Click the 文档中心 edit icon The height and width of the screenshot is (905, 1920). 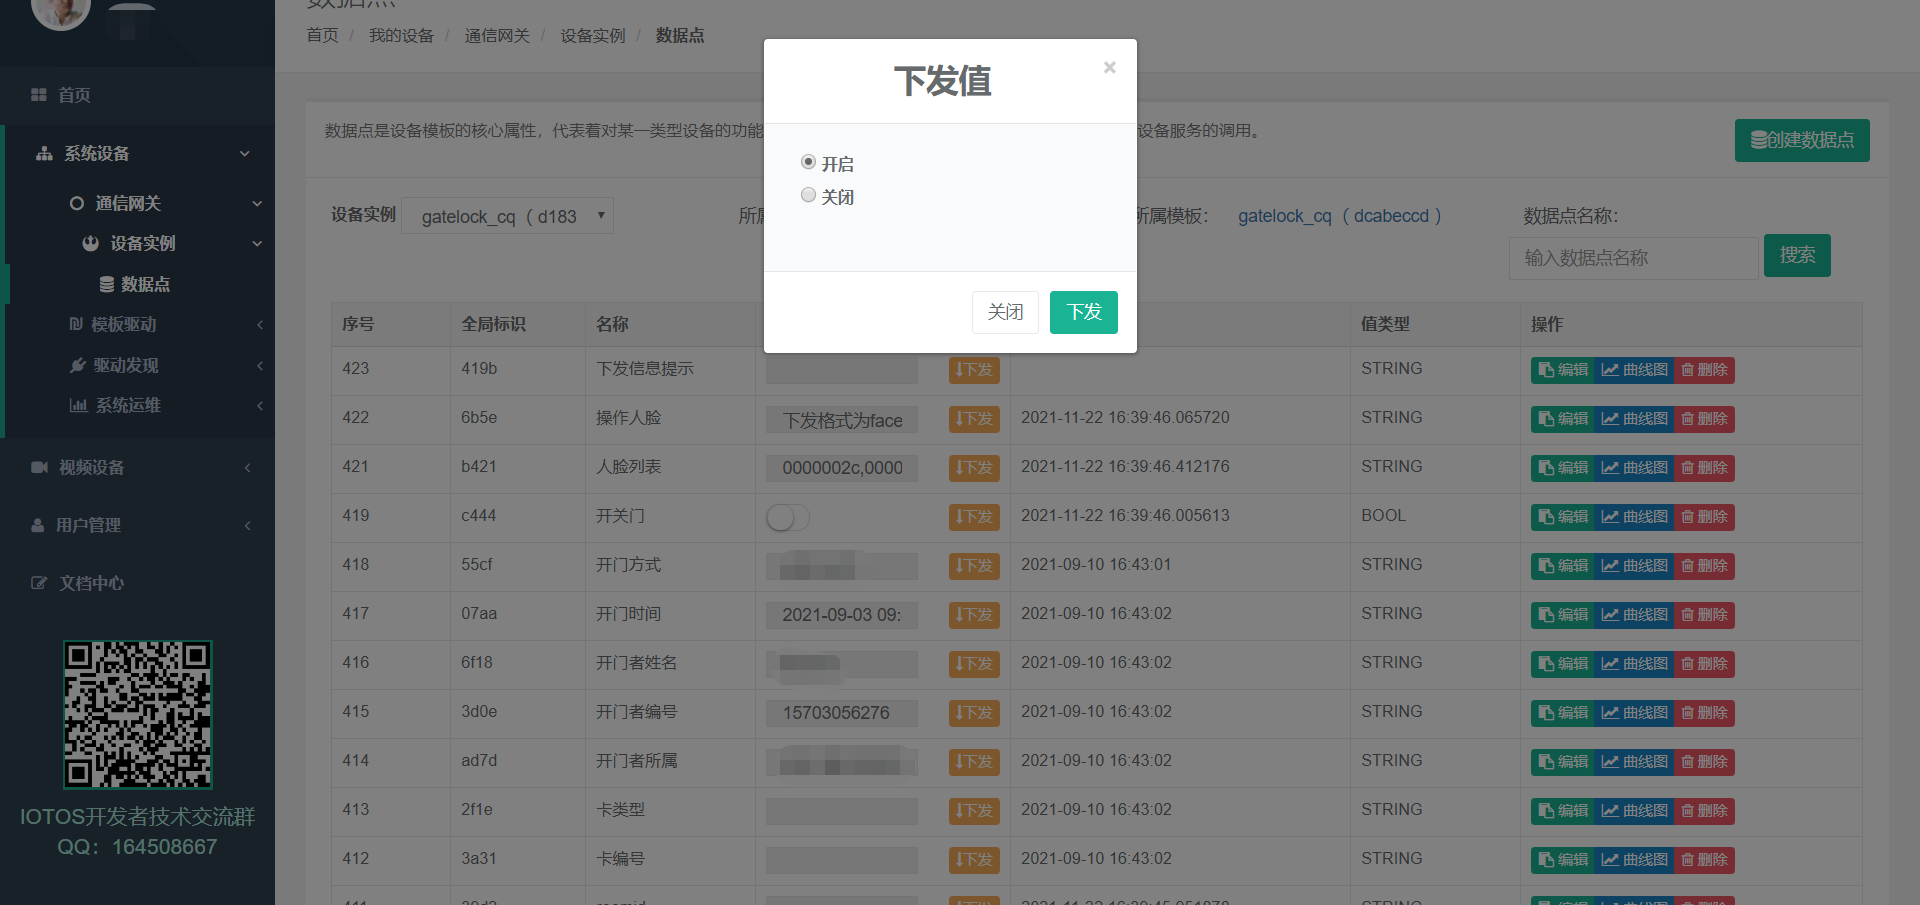pyautogui.click(x=39, y=584)
